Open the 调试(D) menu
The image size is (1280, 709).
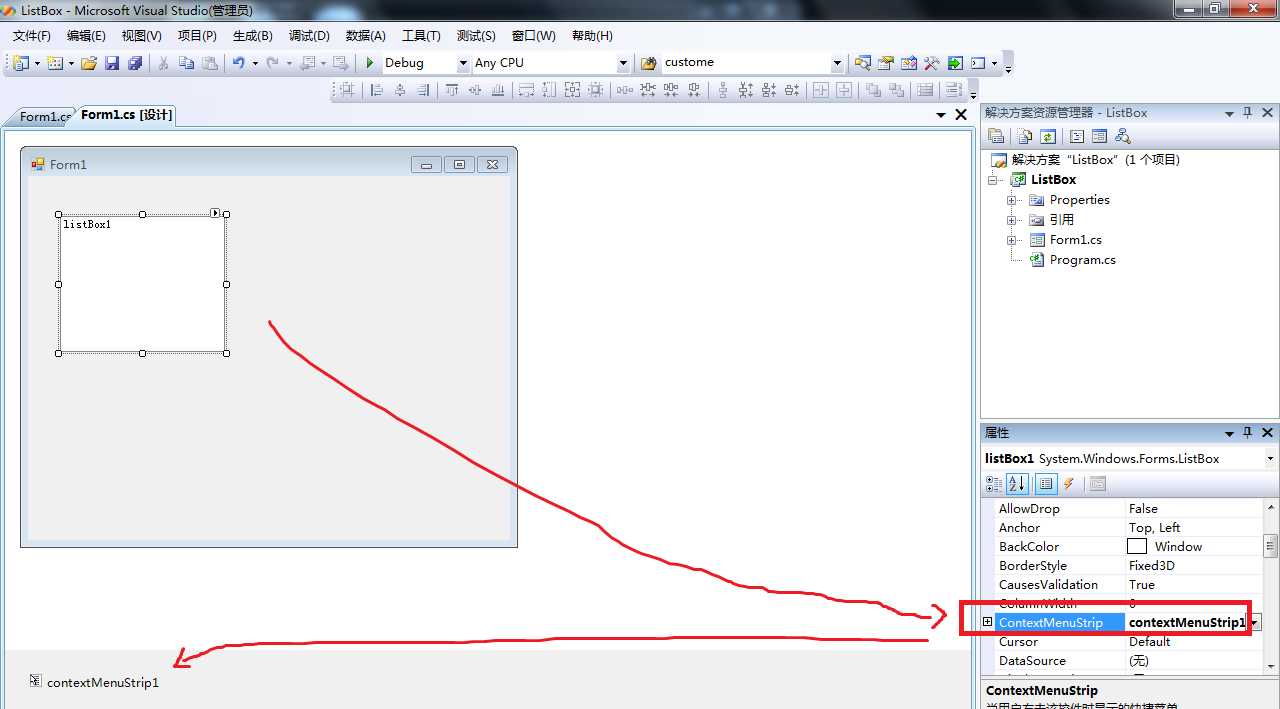click(x=309, y=36)
